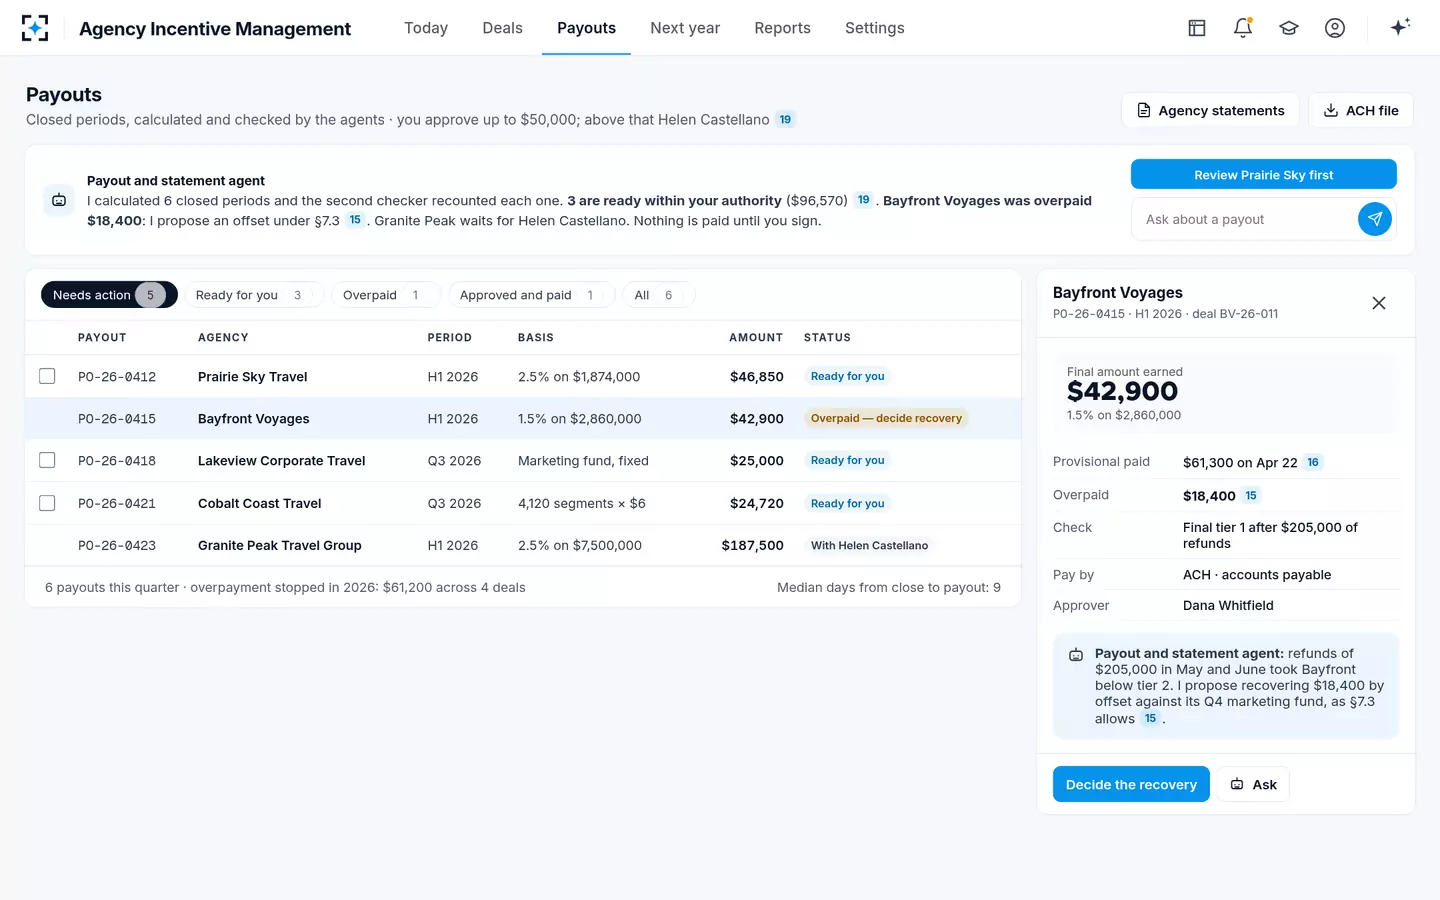Click the Agency statements button
Screen dimensions: 1440x900
[x=1210, y=110]
